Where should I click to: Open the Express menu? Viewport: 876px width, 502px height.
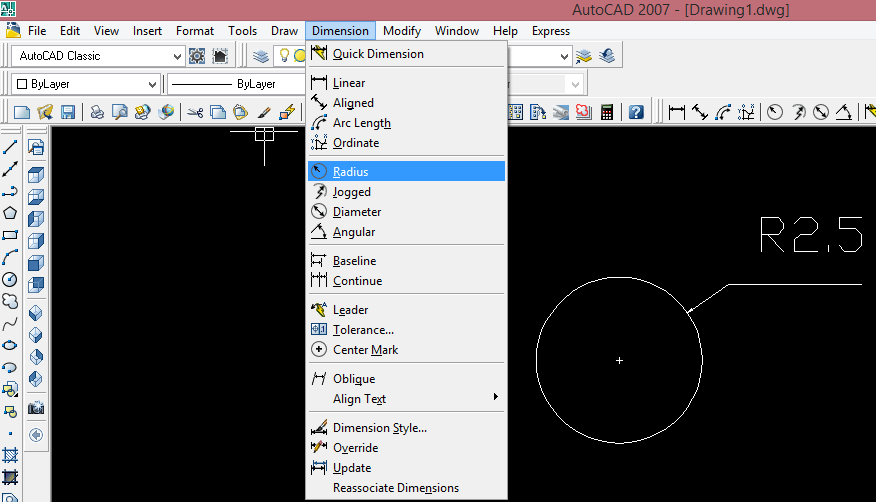point(551,31)
